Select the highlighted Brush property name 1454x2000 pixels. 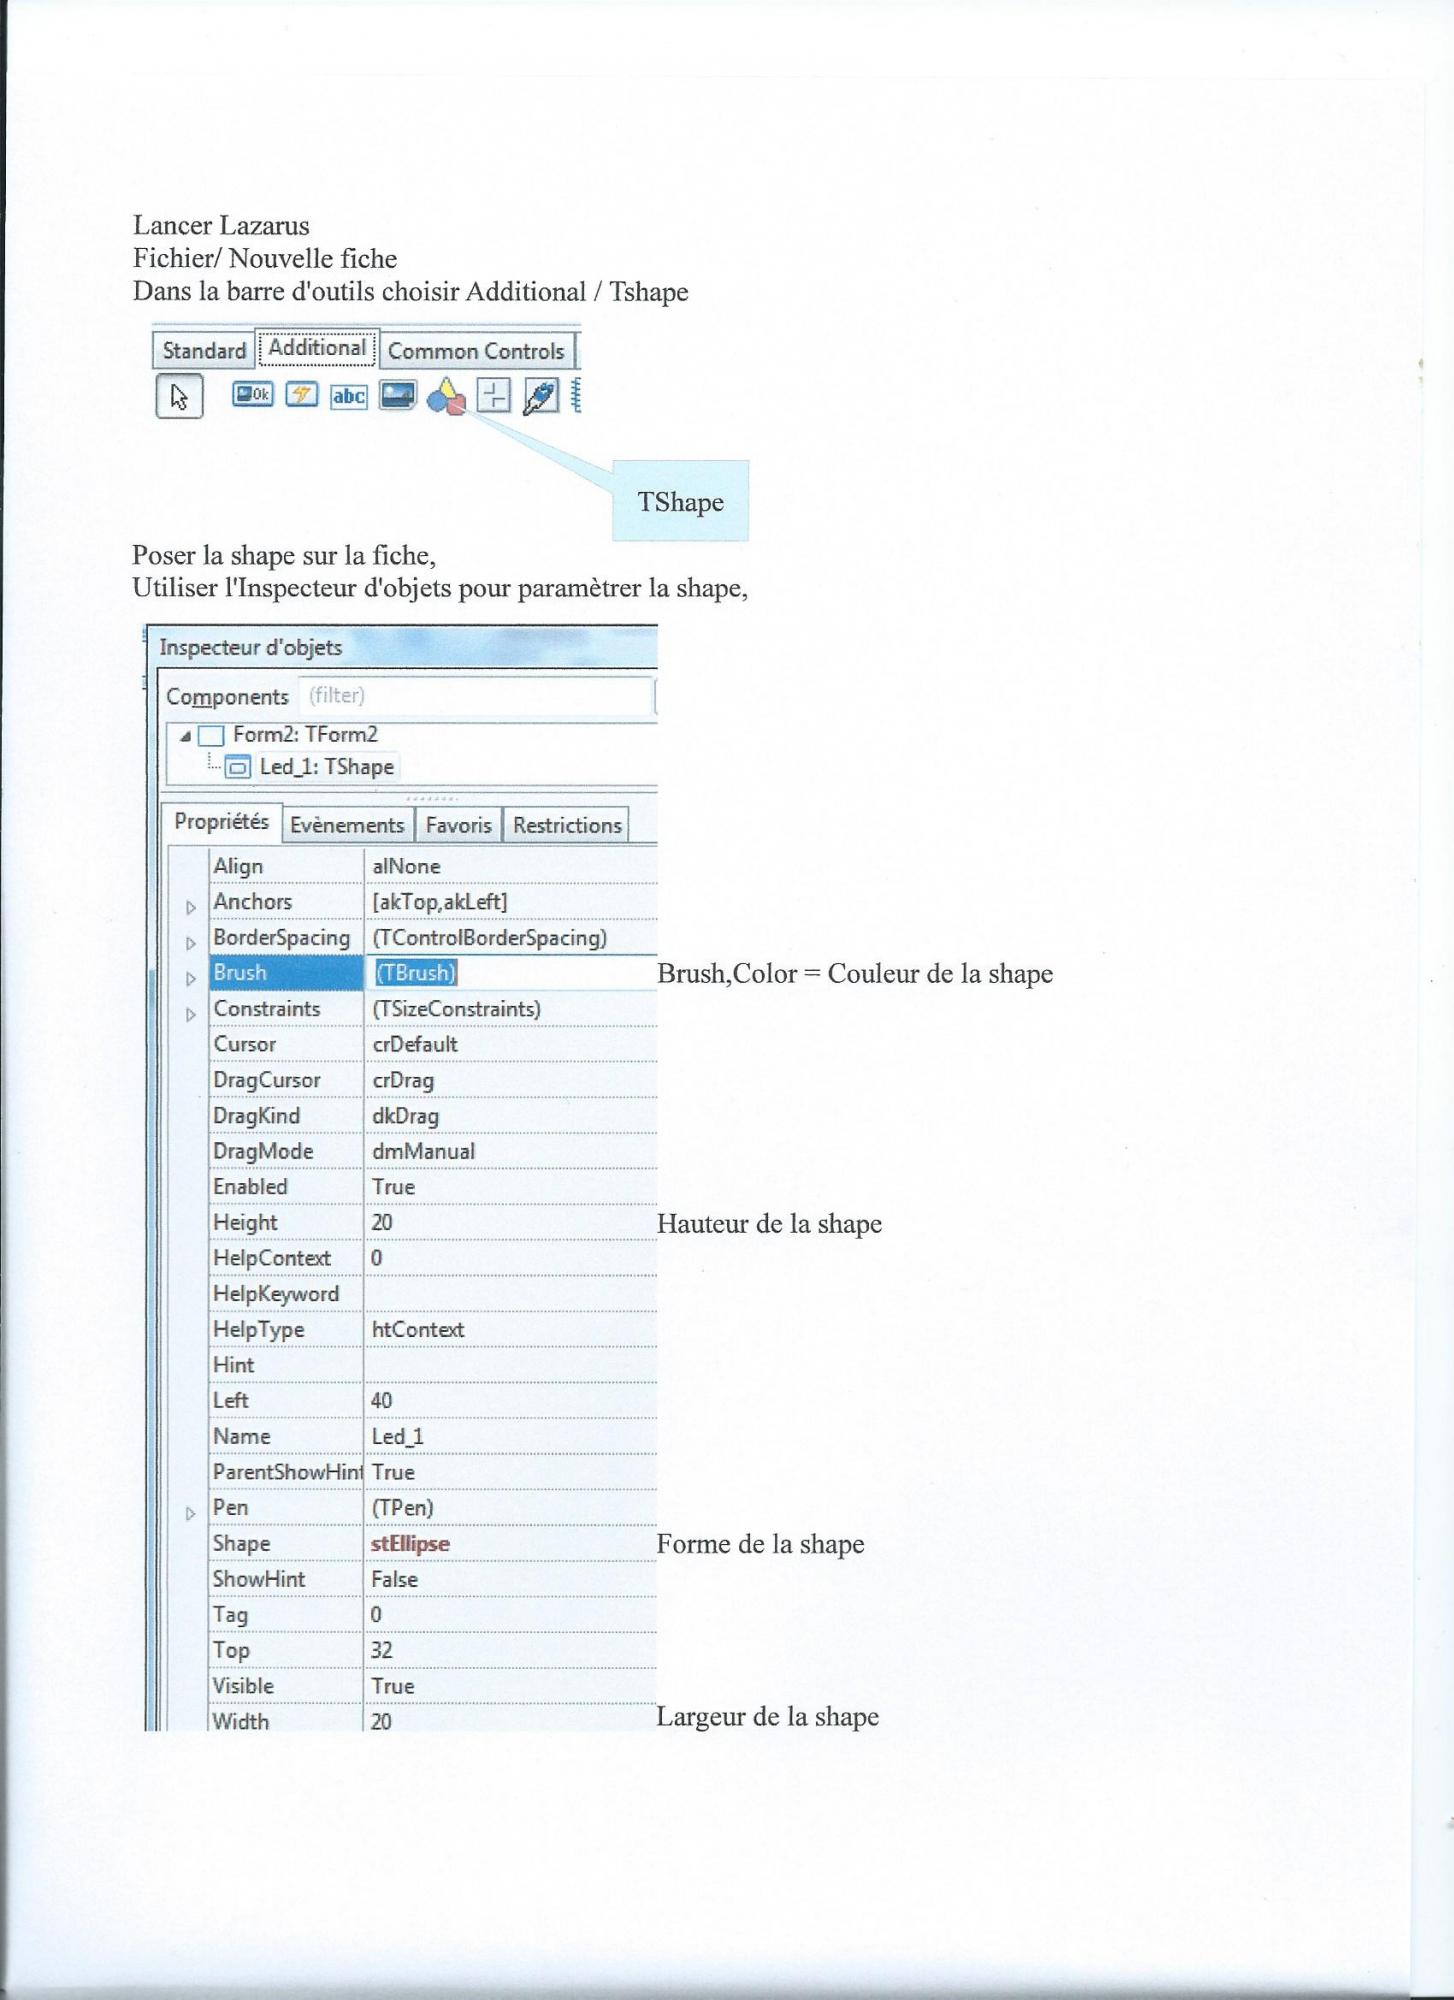[286, 973]
